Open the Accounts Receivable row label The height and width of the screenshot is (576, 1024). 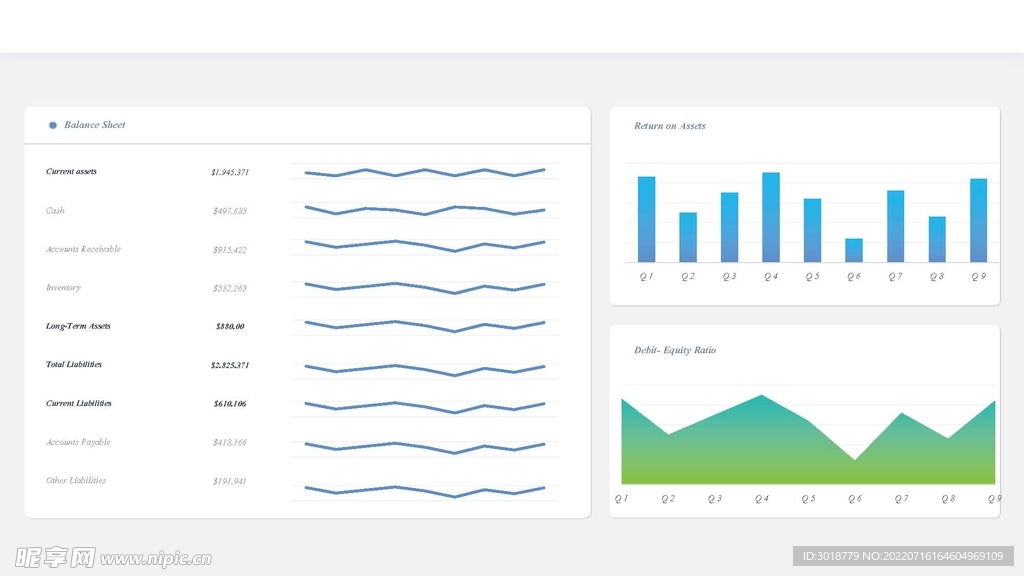point(83,249)
